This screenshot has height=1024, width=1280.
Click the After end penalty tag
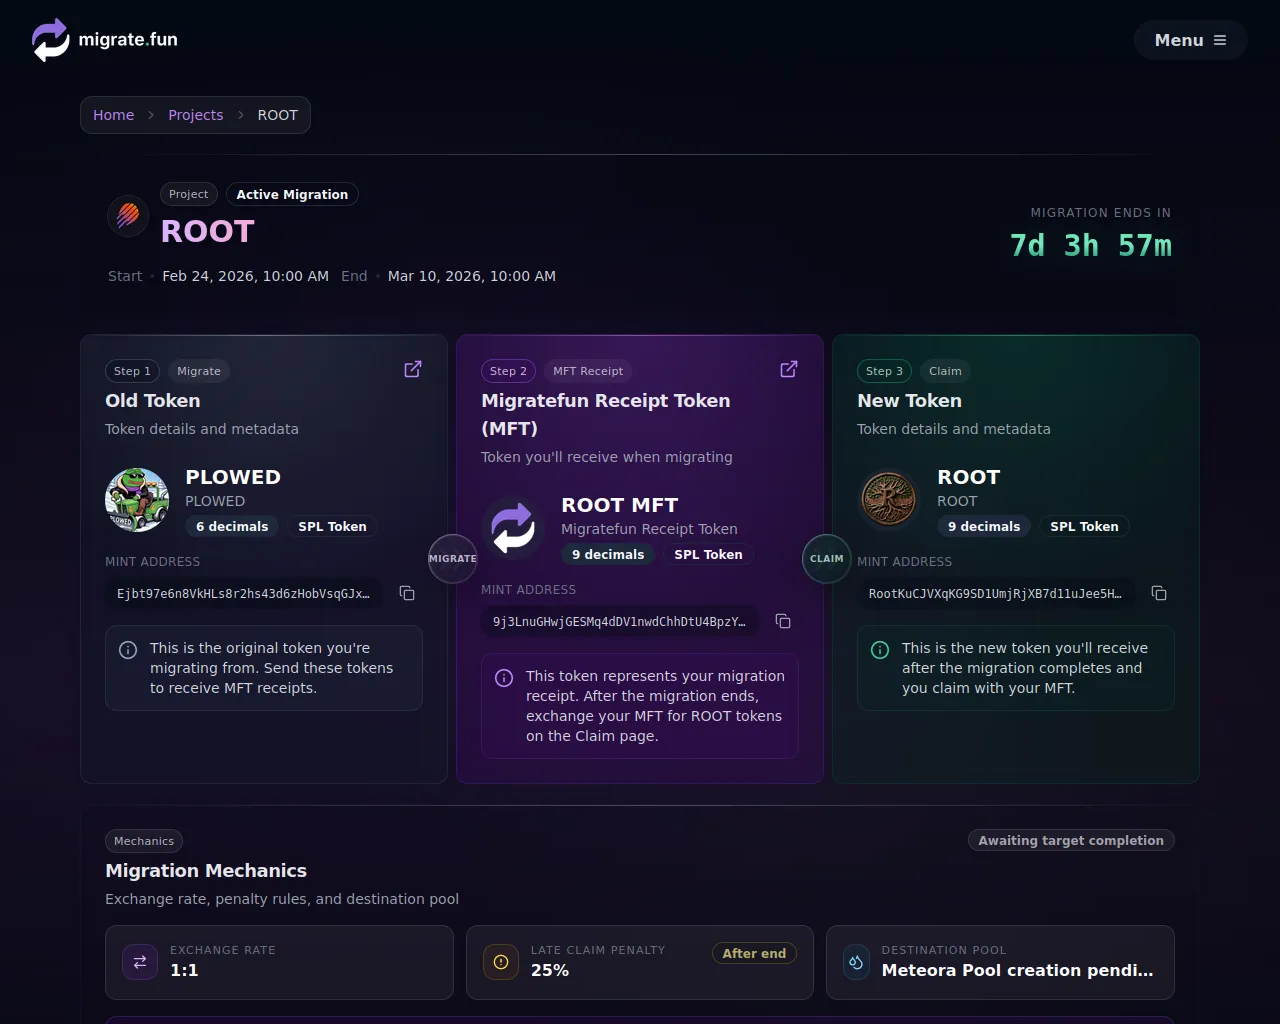click(x=754, y=953)
